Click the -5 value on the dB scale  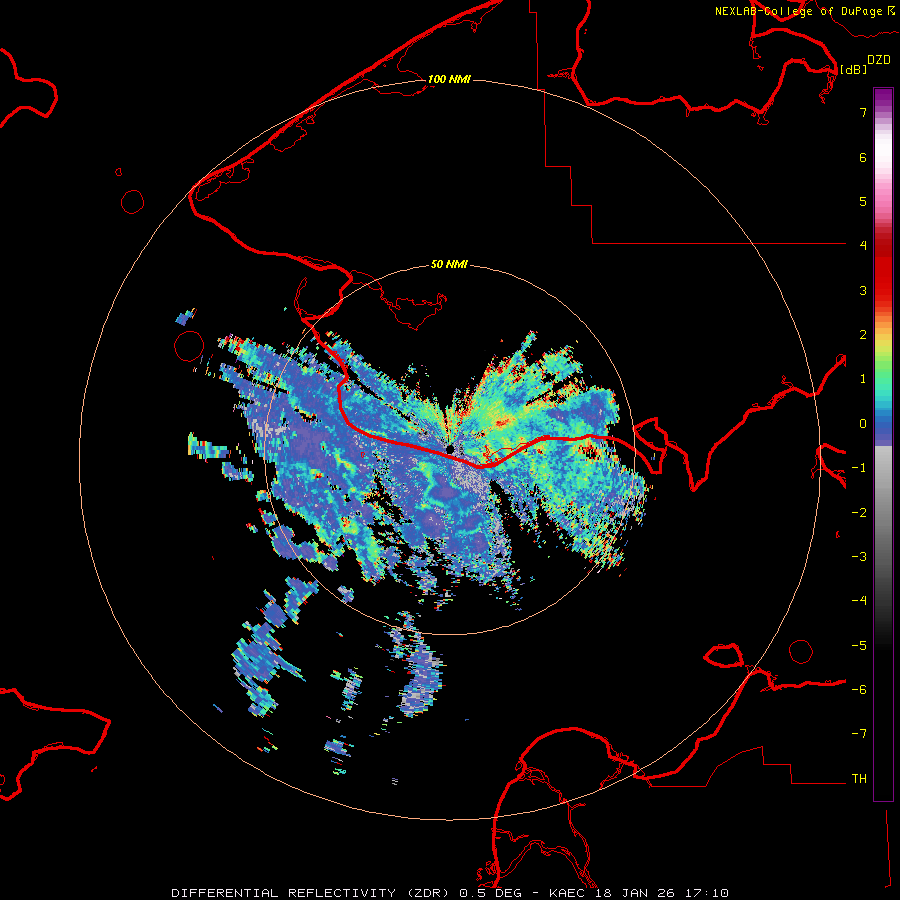(x=859, y=646)
